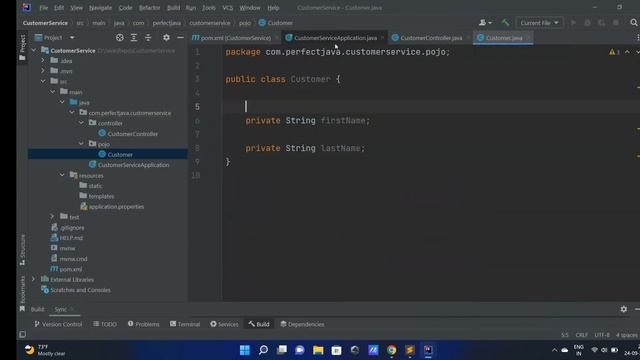Click the Windows Start button
The height and width of the screenshot is (360, 640).
click(x=244, y=350)
